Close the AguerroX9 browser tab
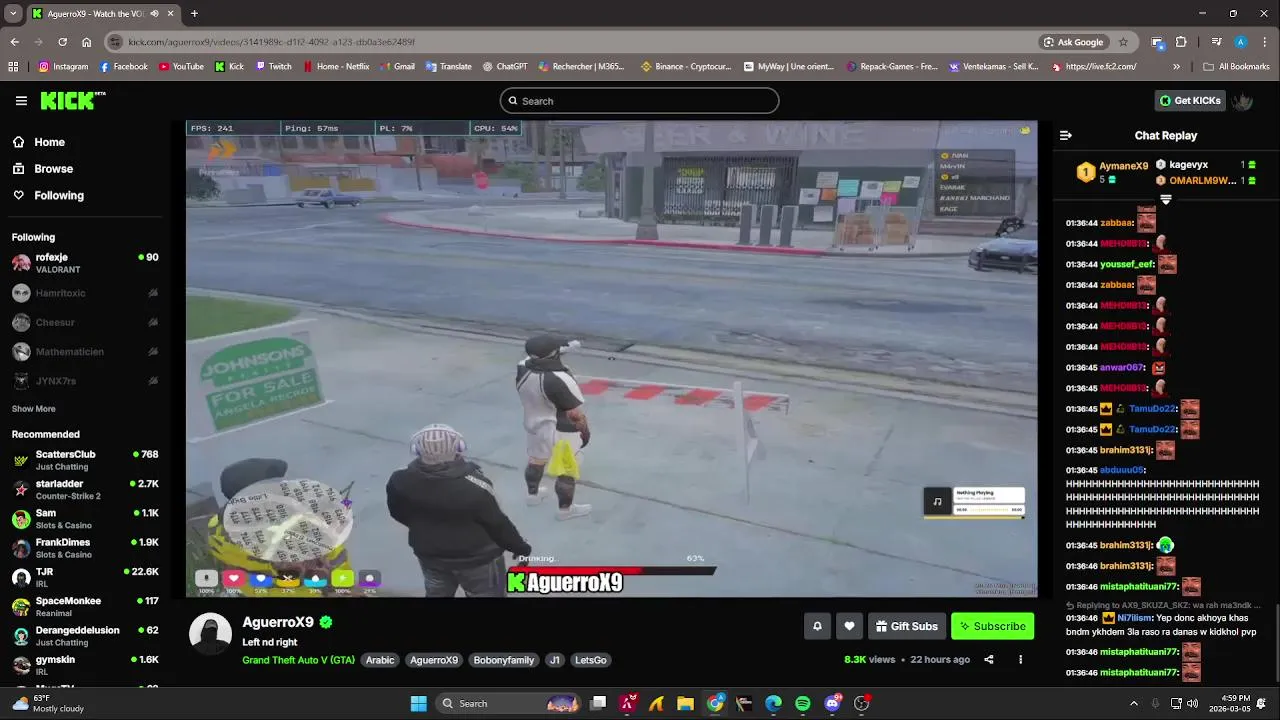This screenshot has height=720, width=1280. 172,14
